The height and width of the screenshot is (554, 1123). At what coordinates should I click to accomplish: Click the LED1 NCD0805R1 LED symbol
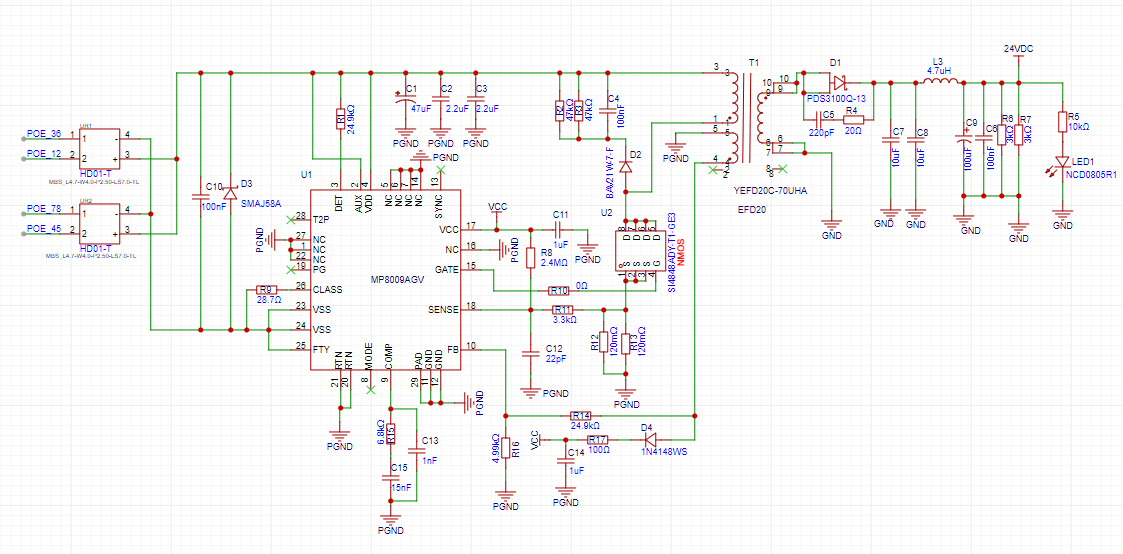[1063, 164]
